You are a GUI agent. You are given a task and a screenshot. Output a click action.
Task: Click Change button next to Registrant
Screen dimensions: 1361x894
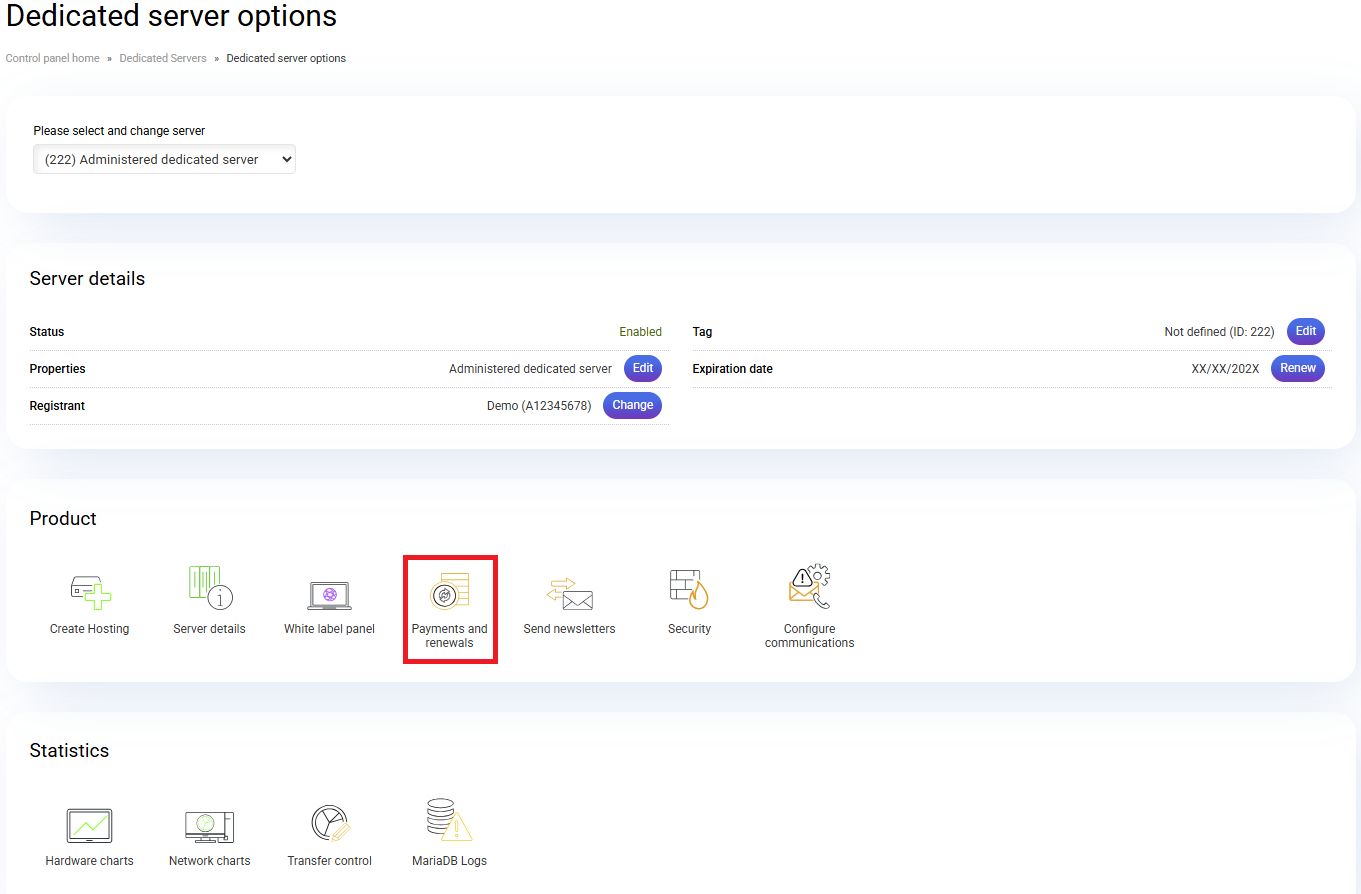point(632,405)
